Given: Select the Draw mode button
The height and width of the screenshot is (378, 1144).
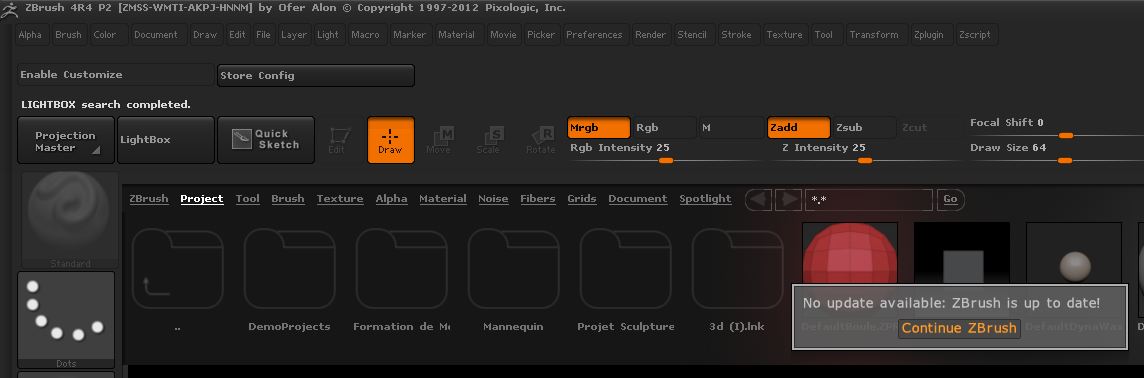Looking at the screenshot, I should [x=390, y=140].
